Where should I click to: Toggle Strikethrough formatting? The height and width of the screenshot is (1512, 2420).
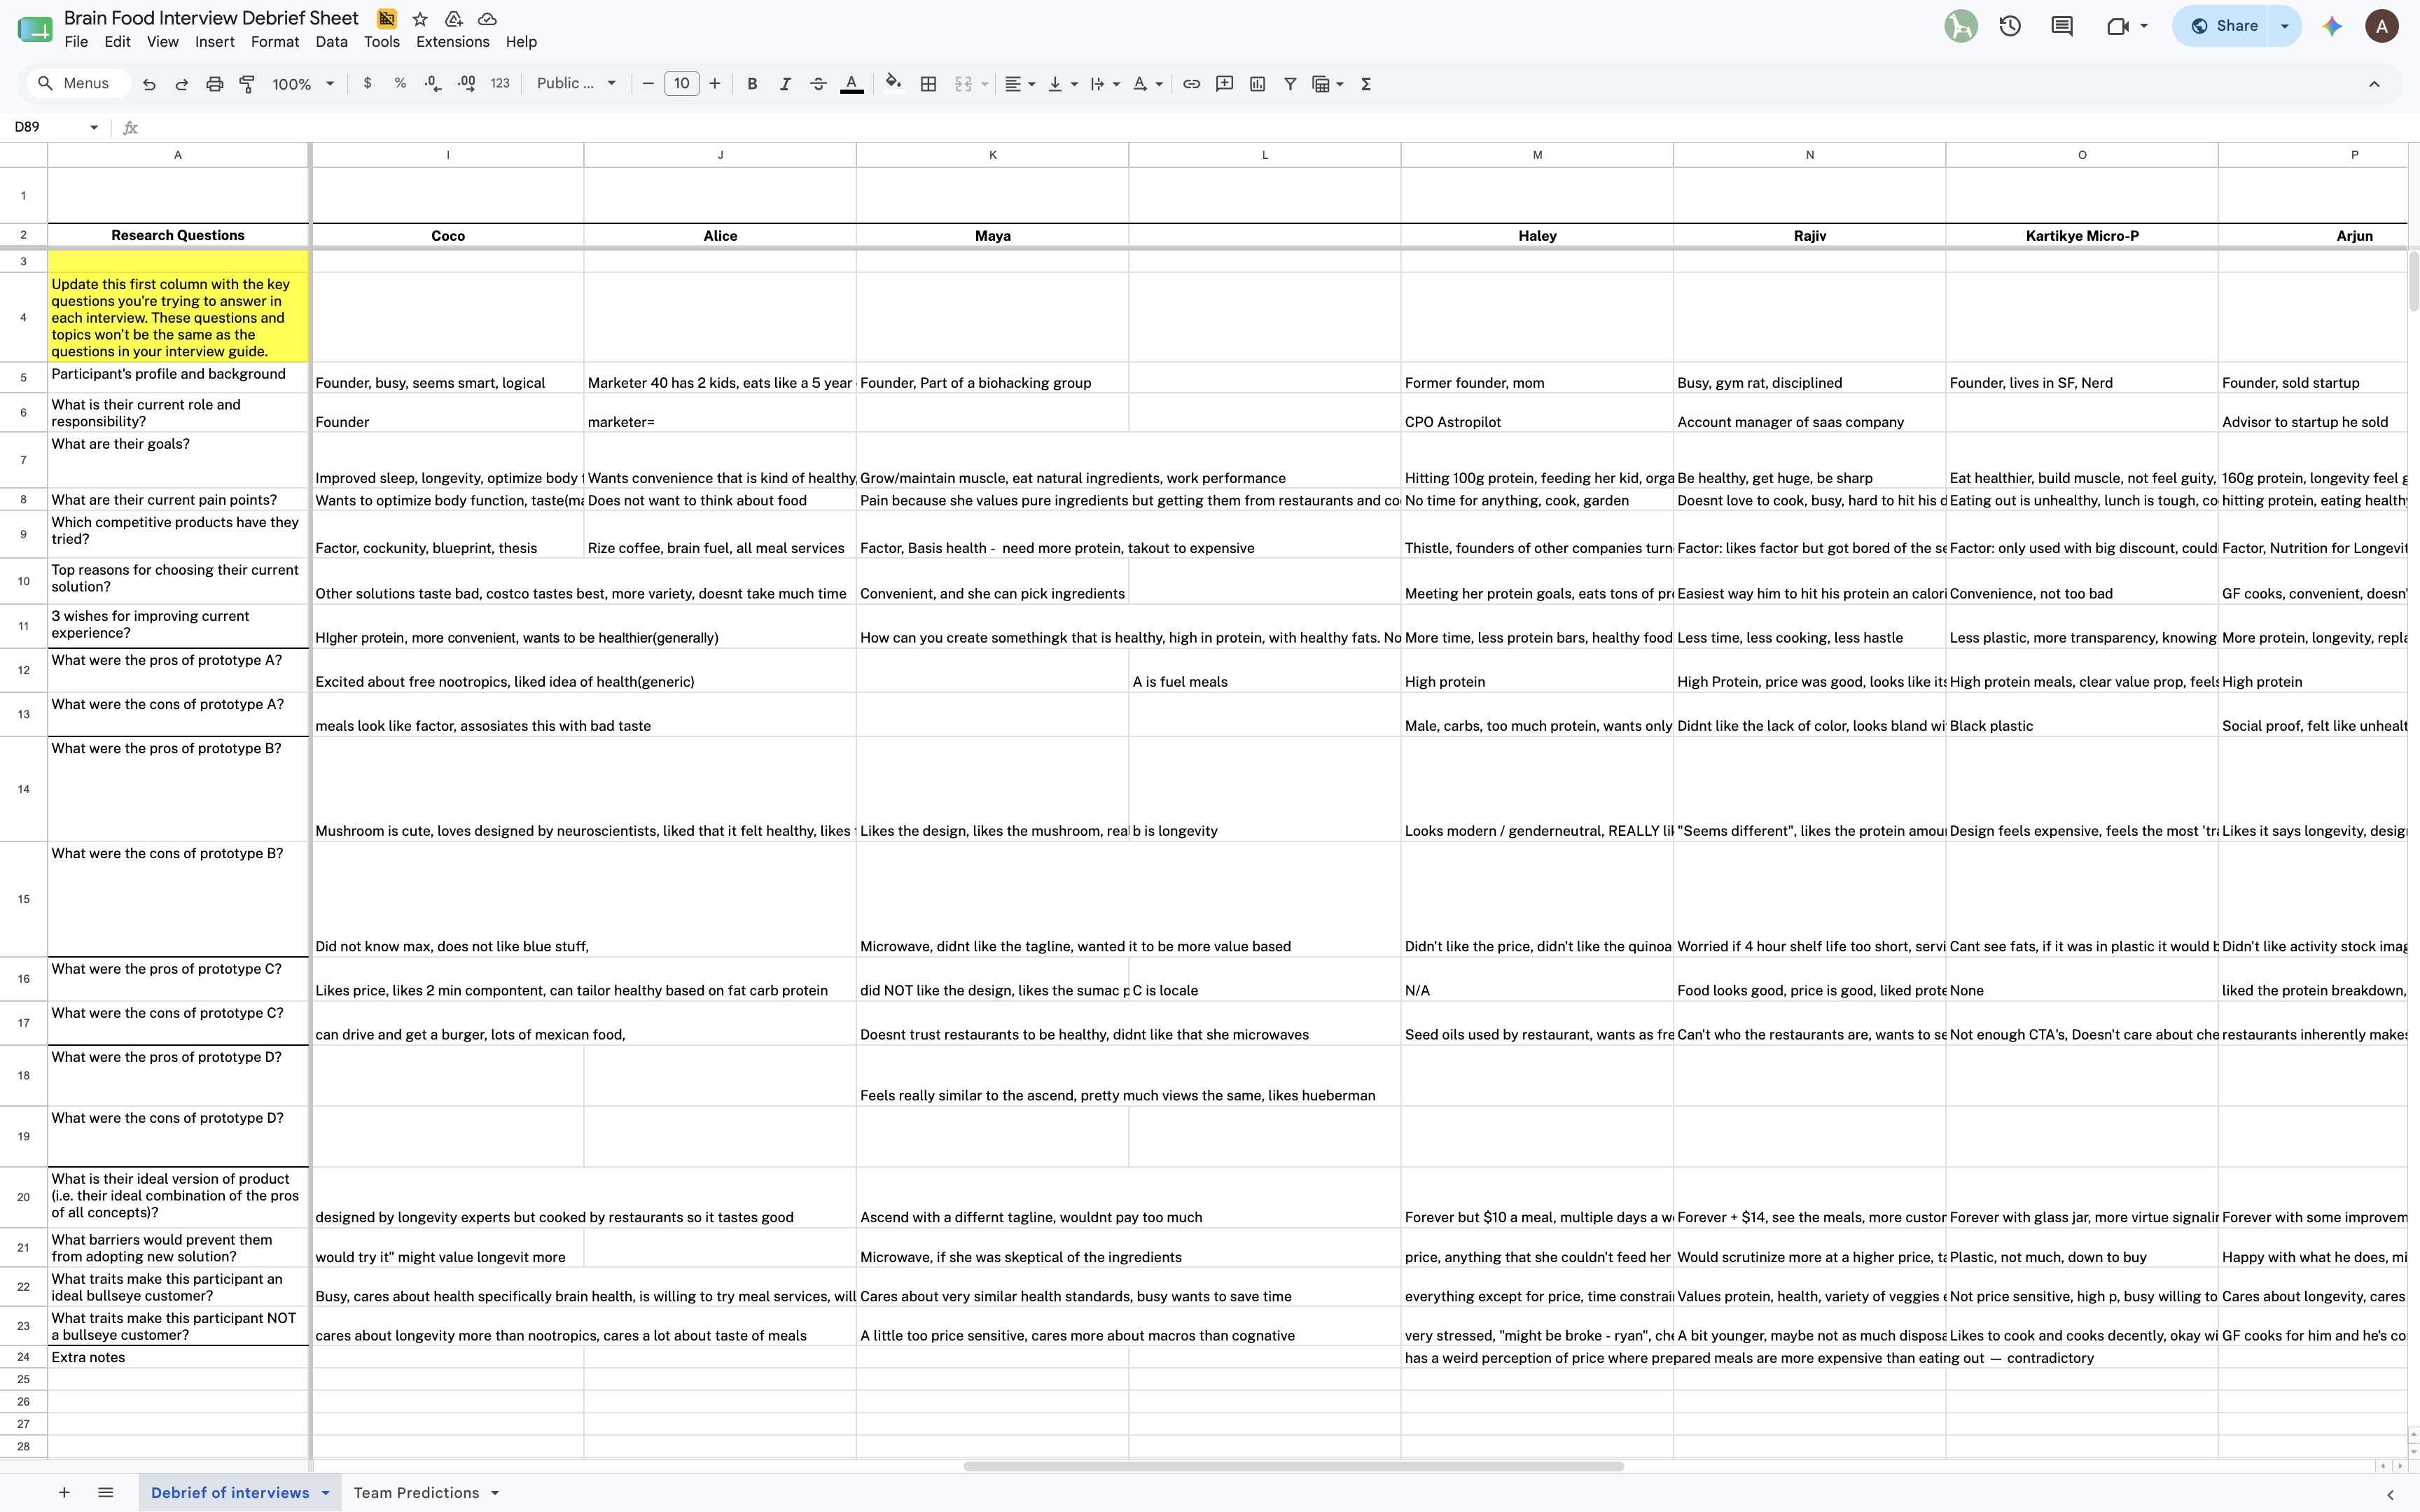(x=818, y=84)
